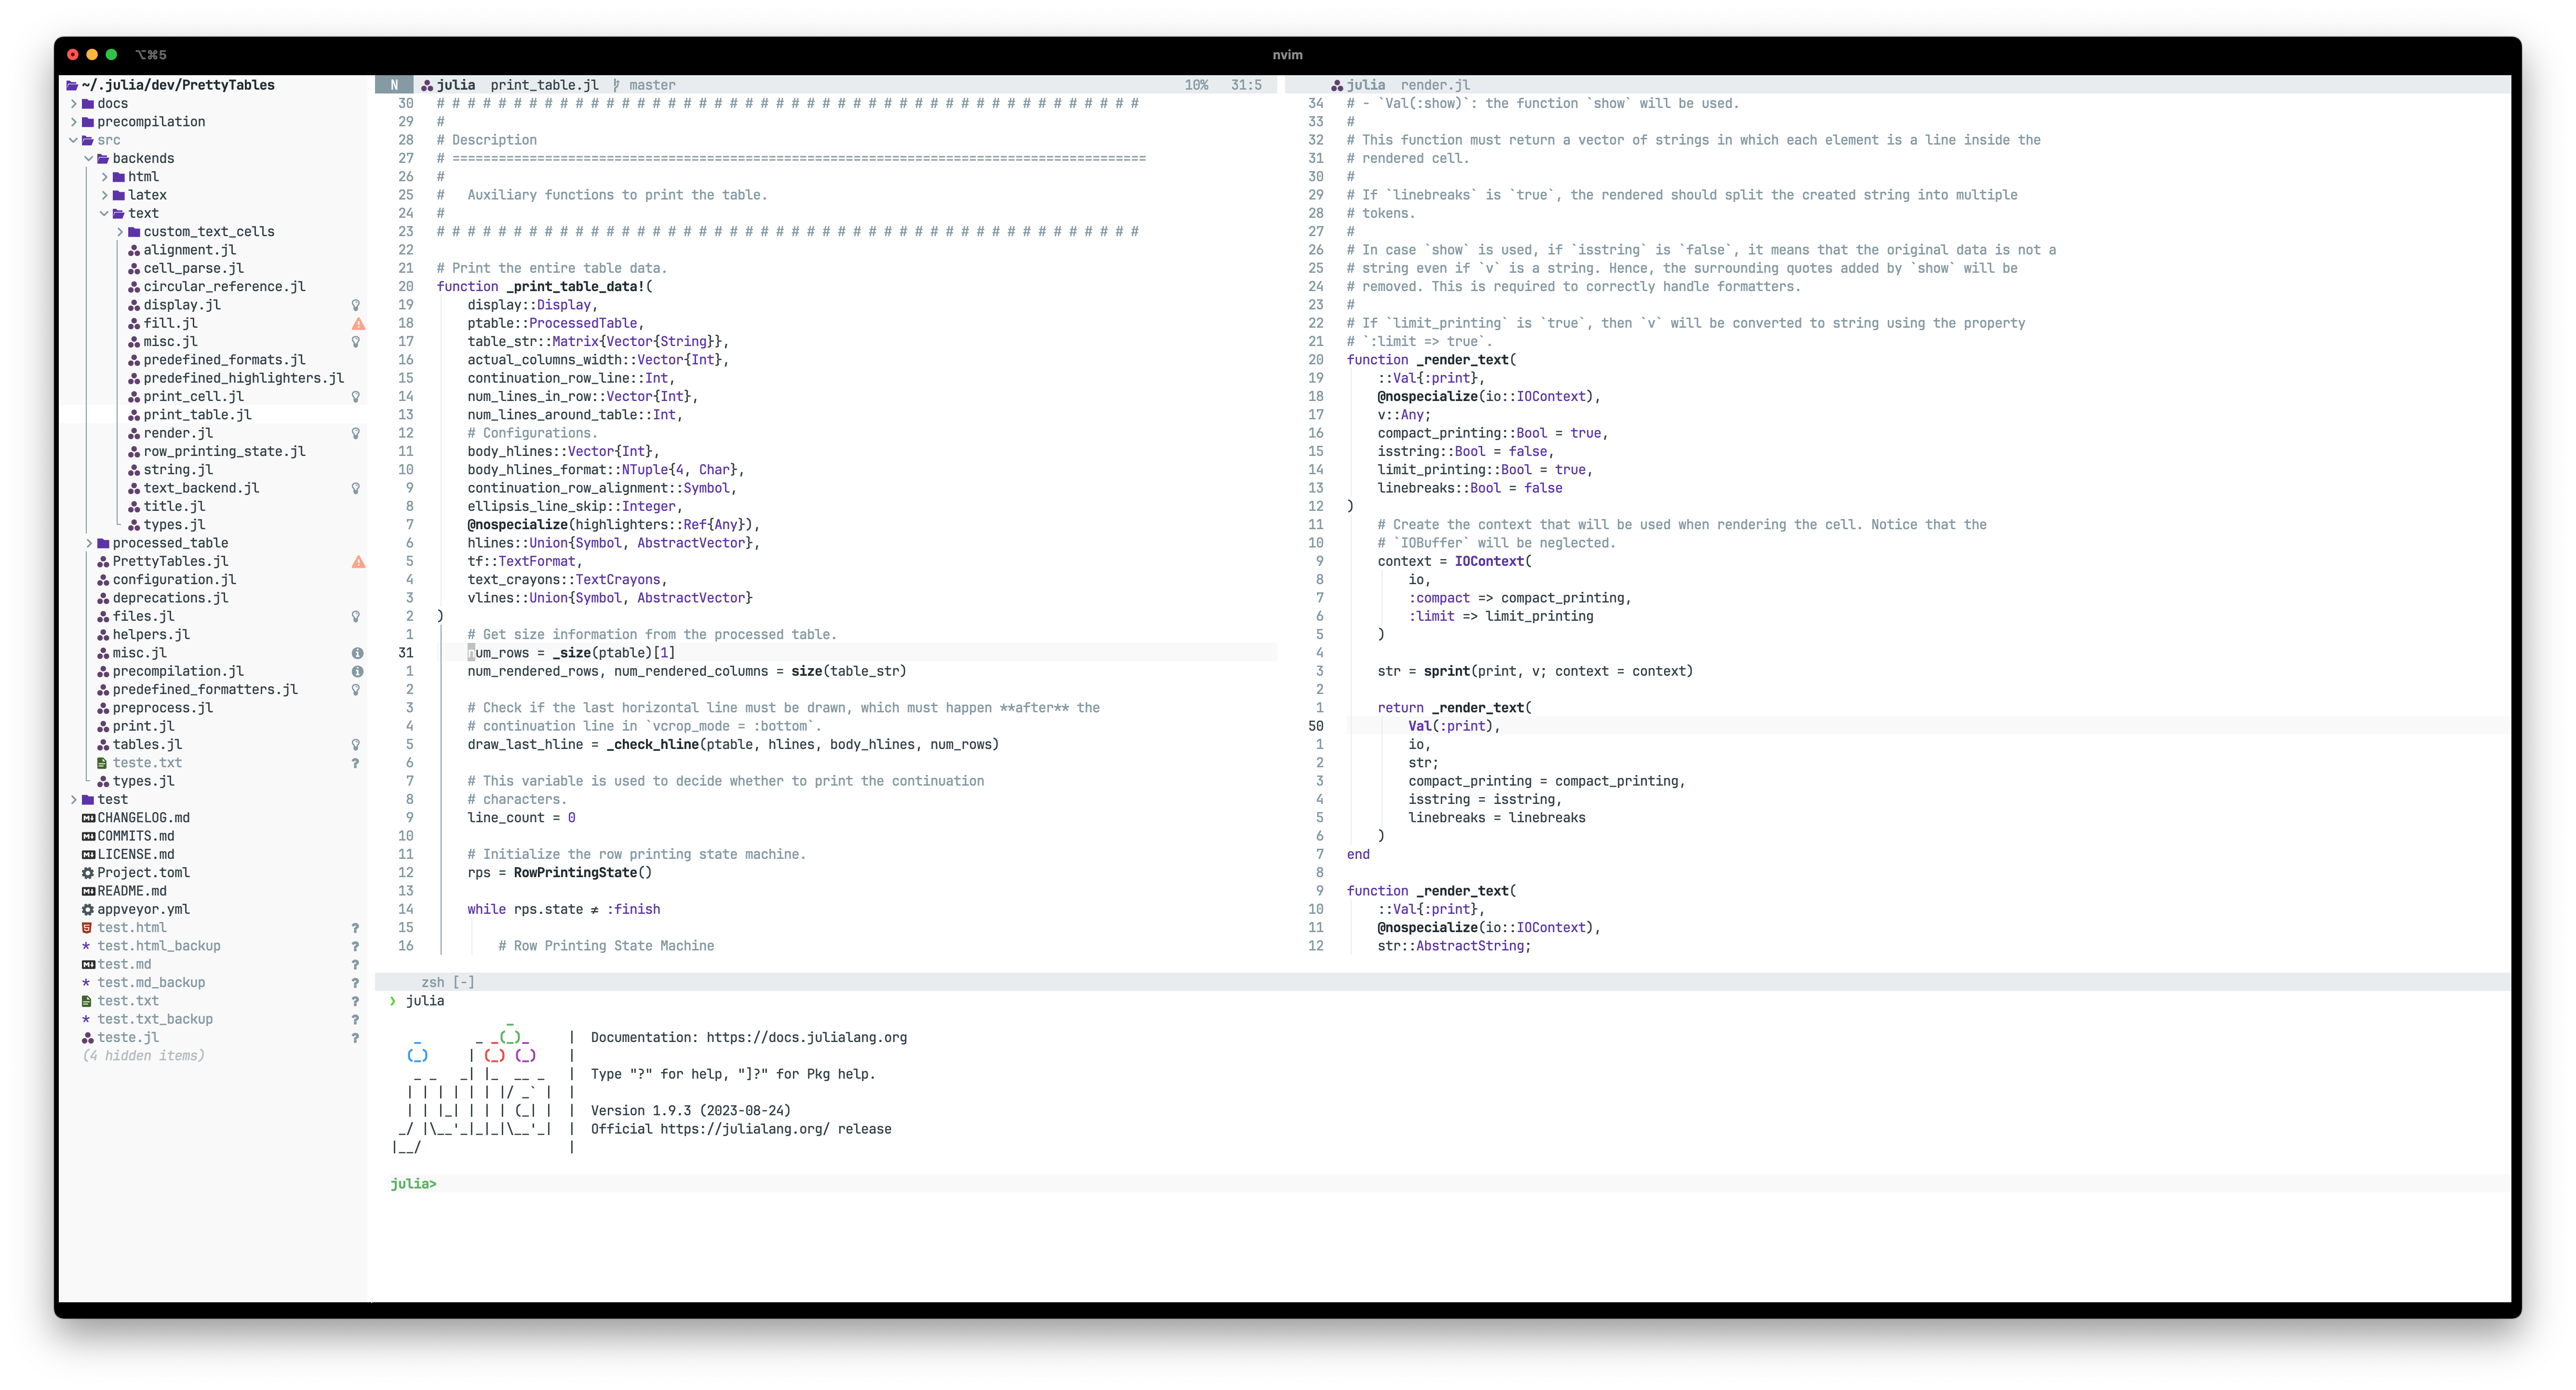The height and width of the screenshot is (1390, 2576).
Task: Click the docs.julialang.org documentation link
Action: click(x=806, y=1038)
